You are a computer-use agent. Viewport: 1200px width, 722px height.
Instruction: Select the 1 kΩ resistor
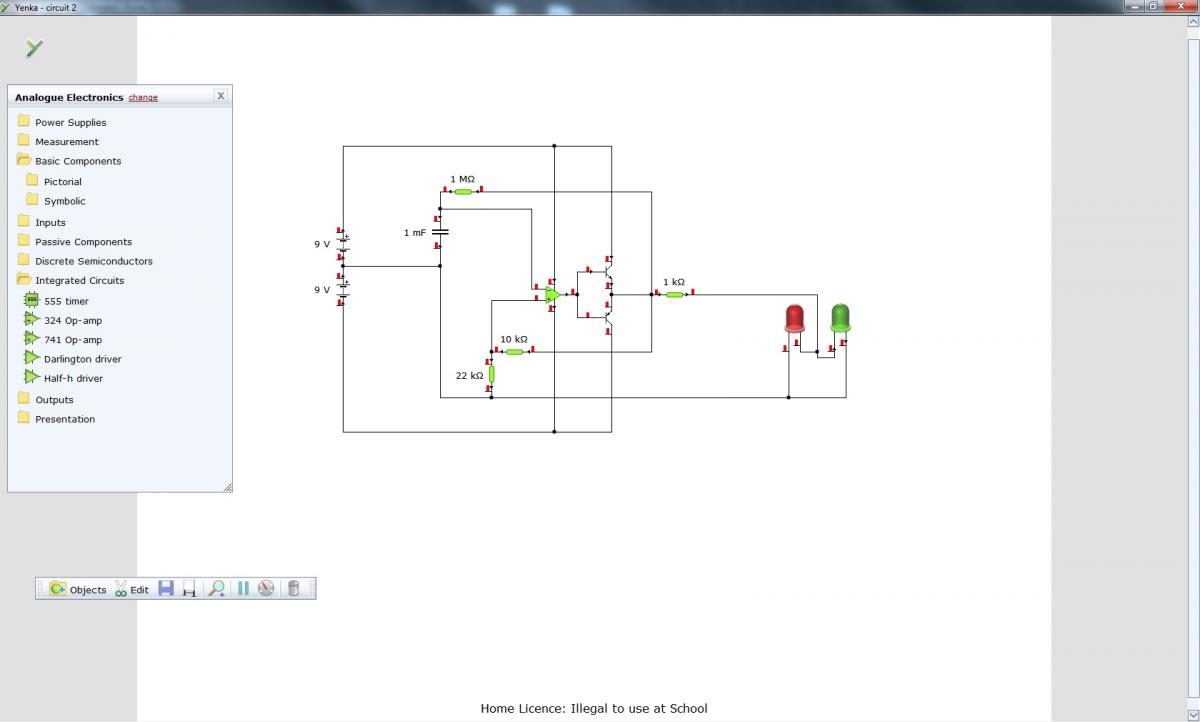pyautogui.click(x=674, y=294)
